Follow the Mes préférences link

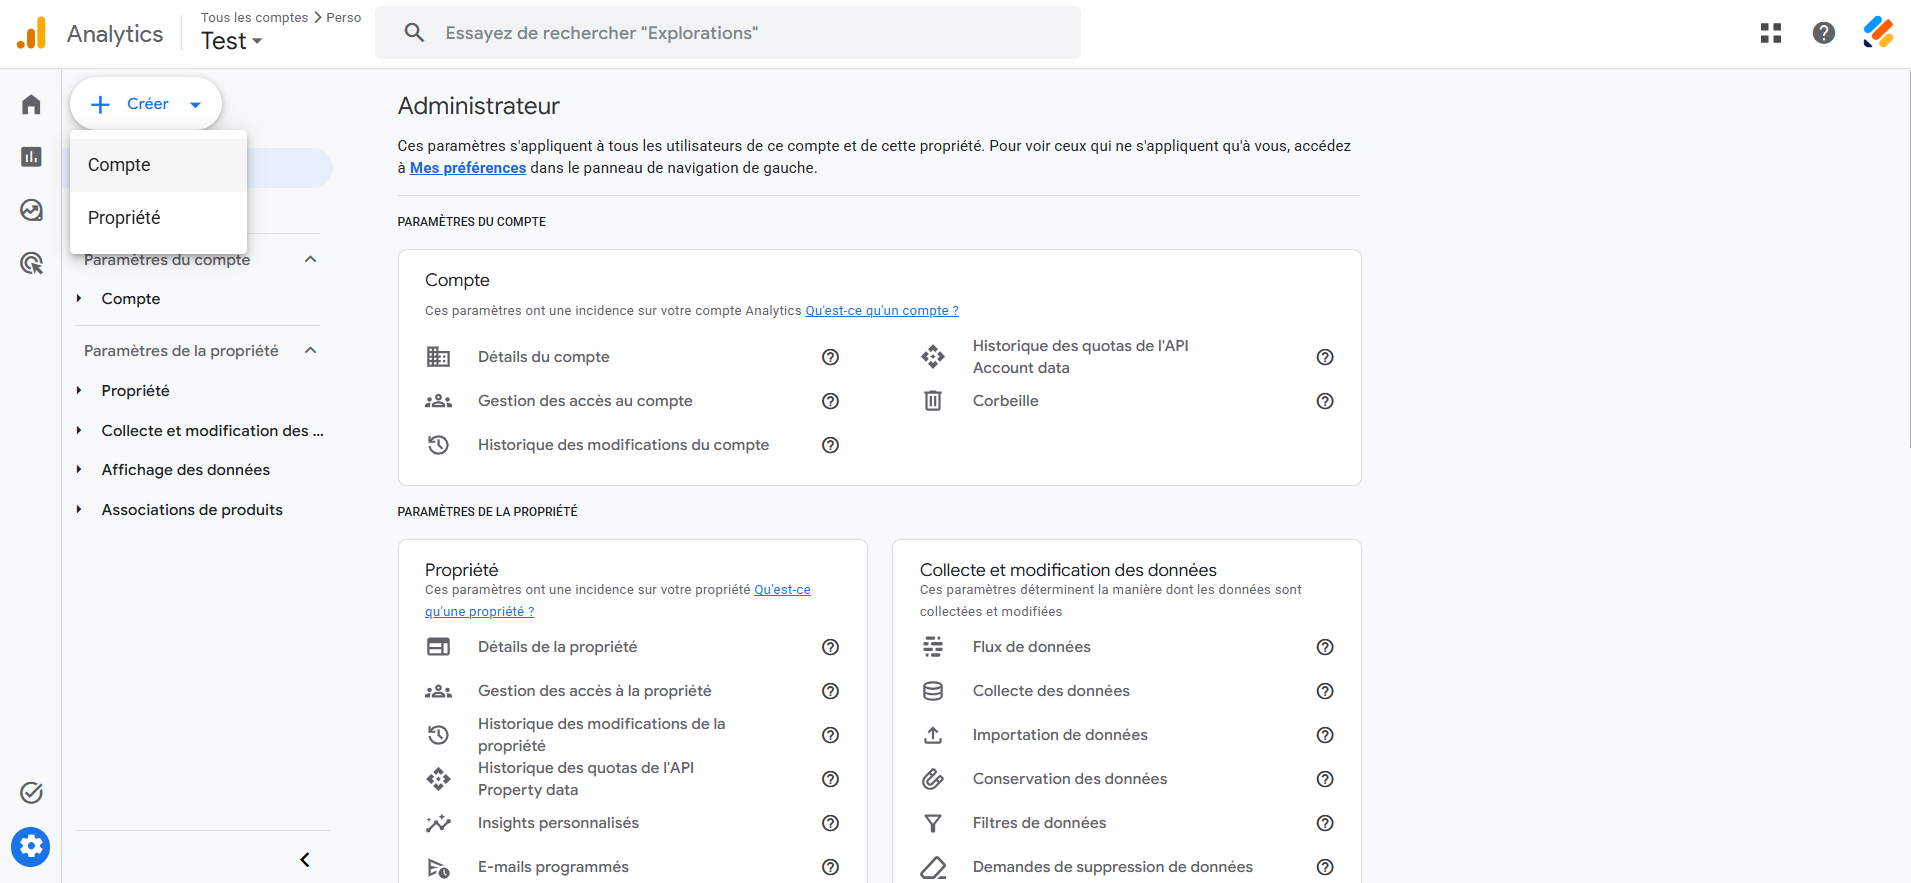[x=468, y=168]
